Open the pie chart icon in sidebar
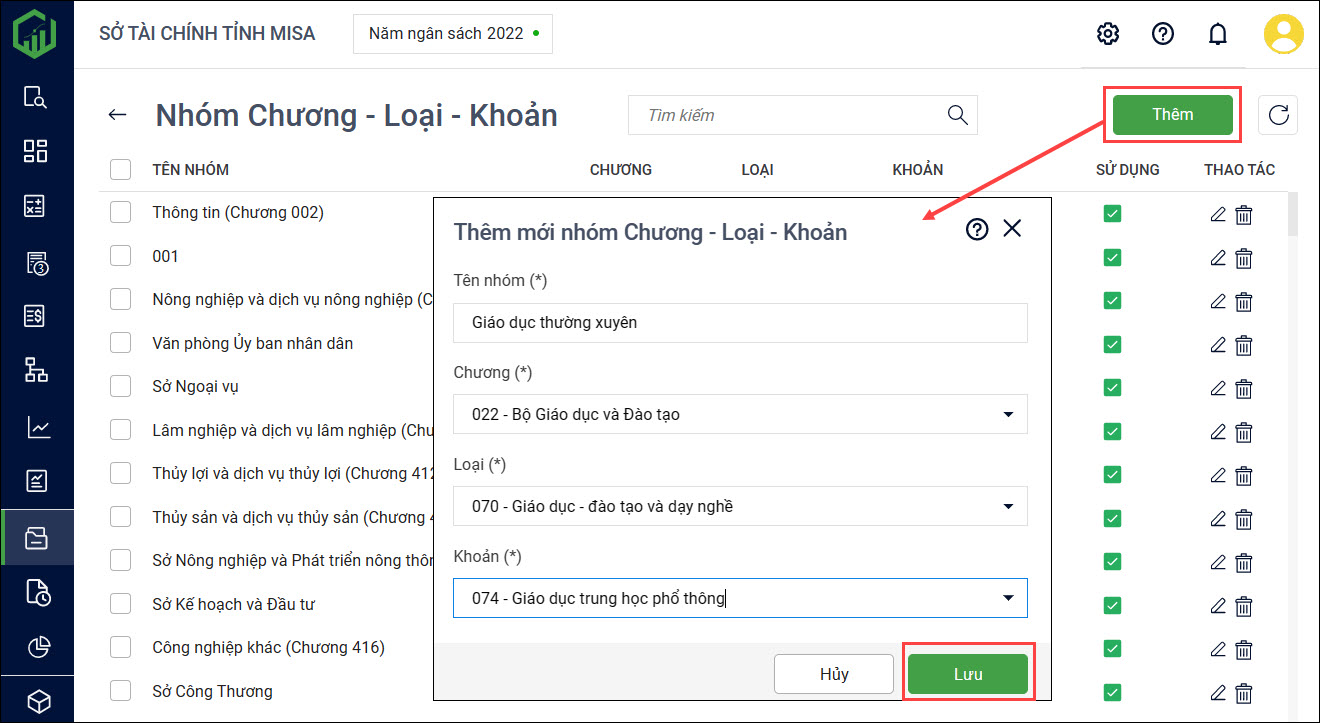The image size is (1320, 723). coord(37,647)
